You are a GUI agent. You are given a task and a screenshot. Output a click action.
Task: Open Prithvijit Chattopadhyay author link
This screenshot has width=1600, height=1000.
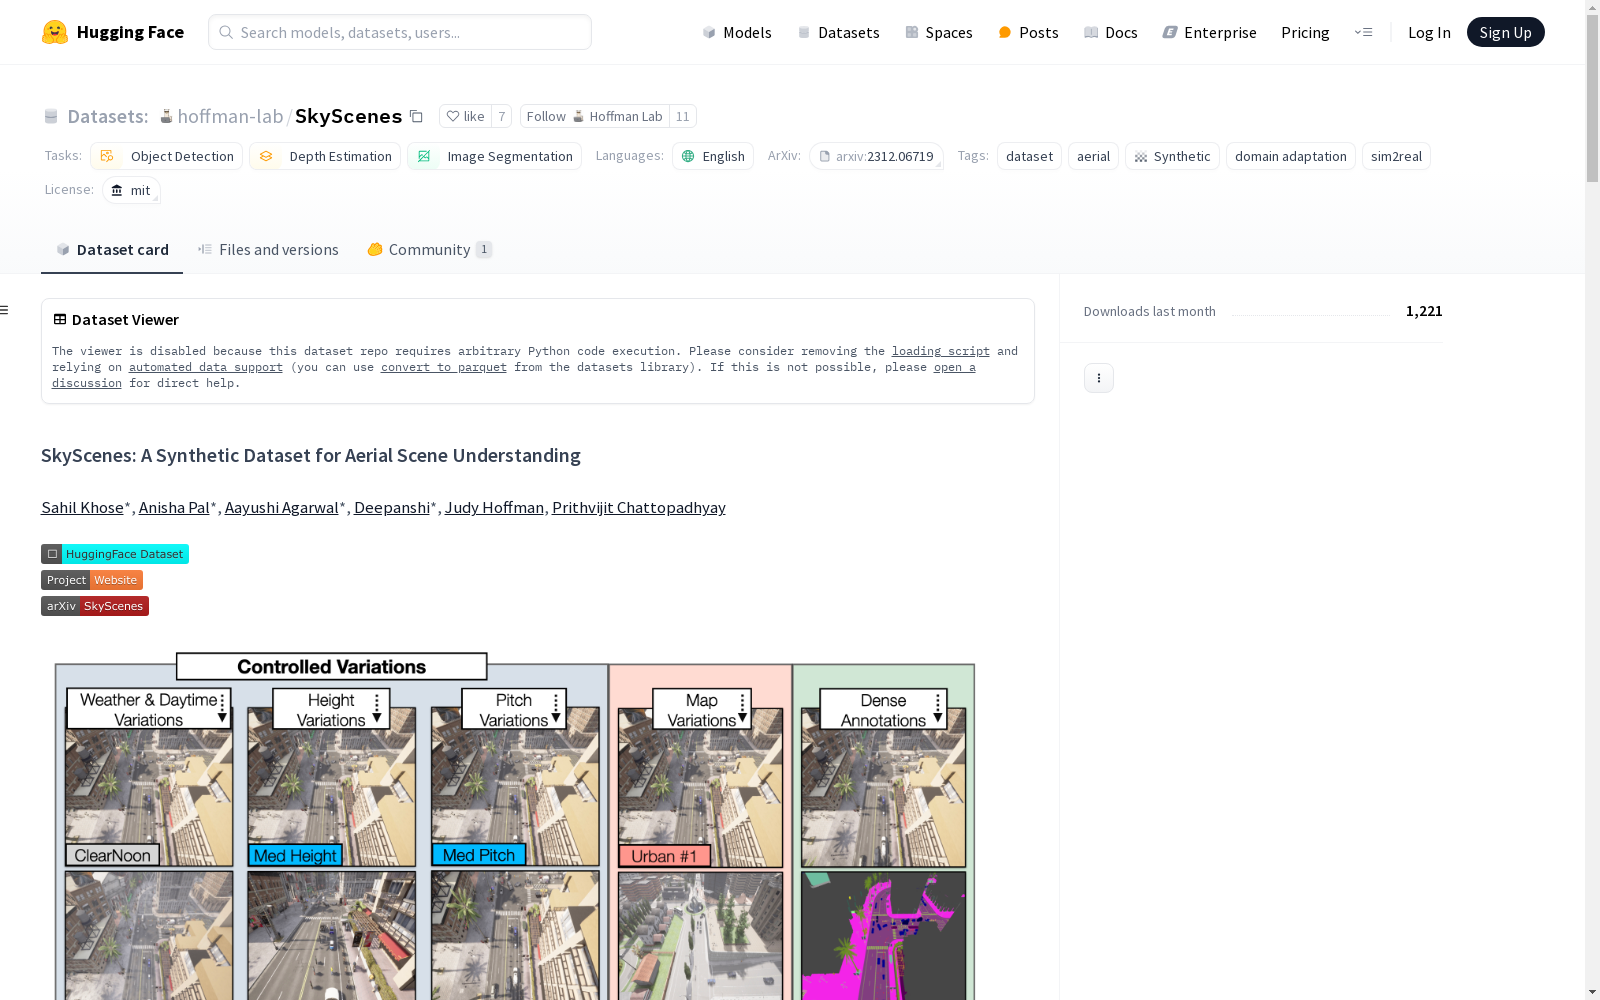click(x=639, y=508)
